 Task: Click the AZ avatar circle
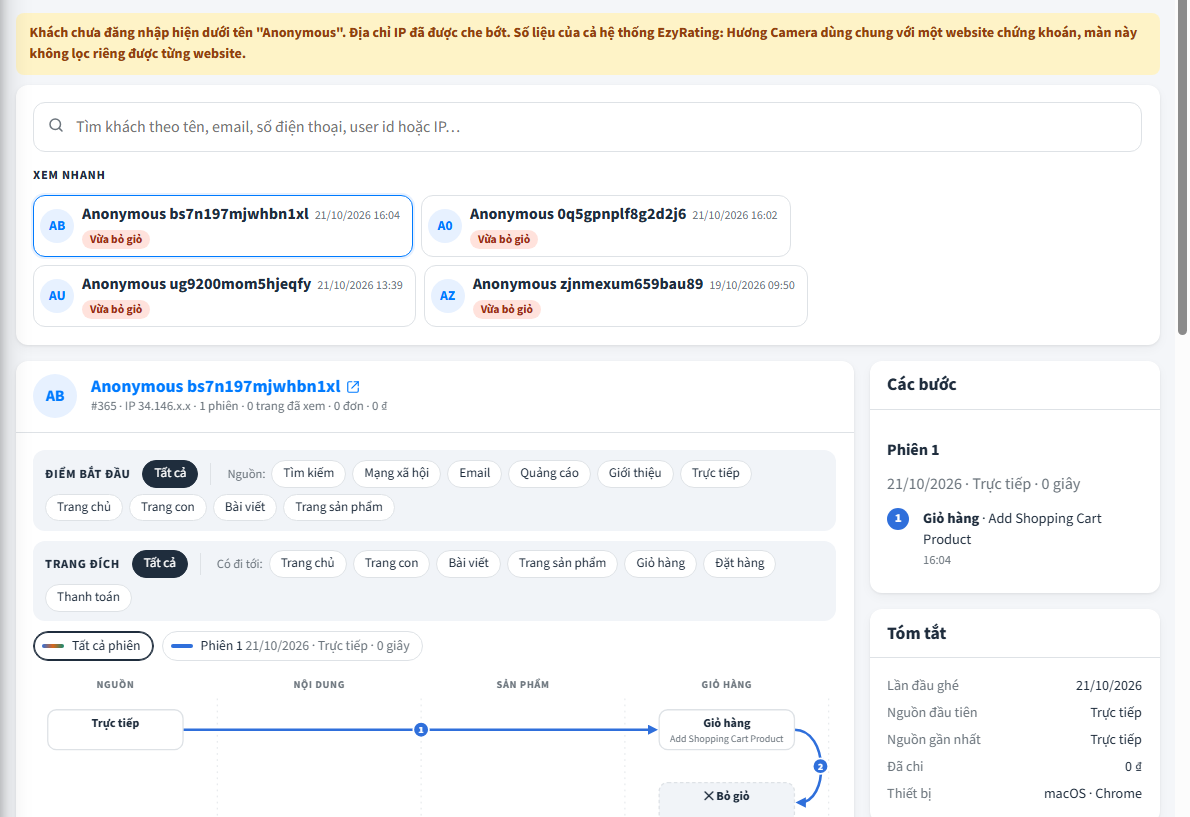click(x=448, y=296)
